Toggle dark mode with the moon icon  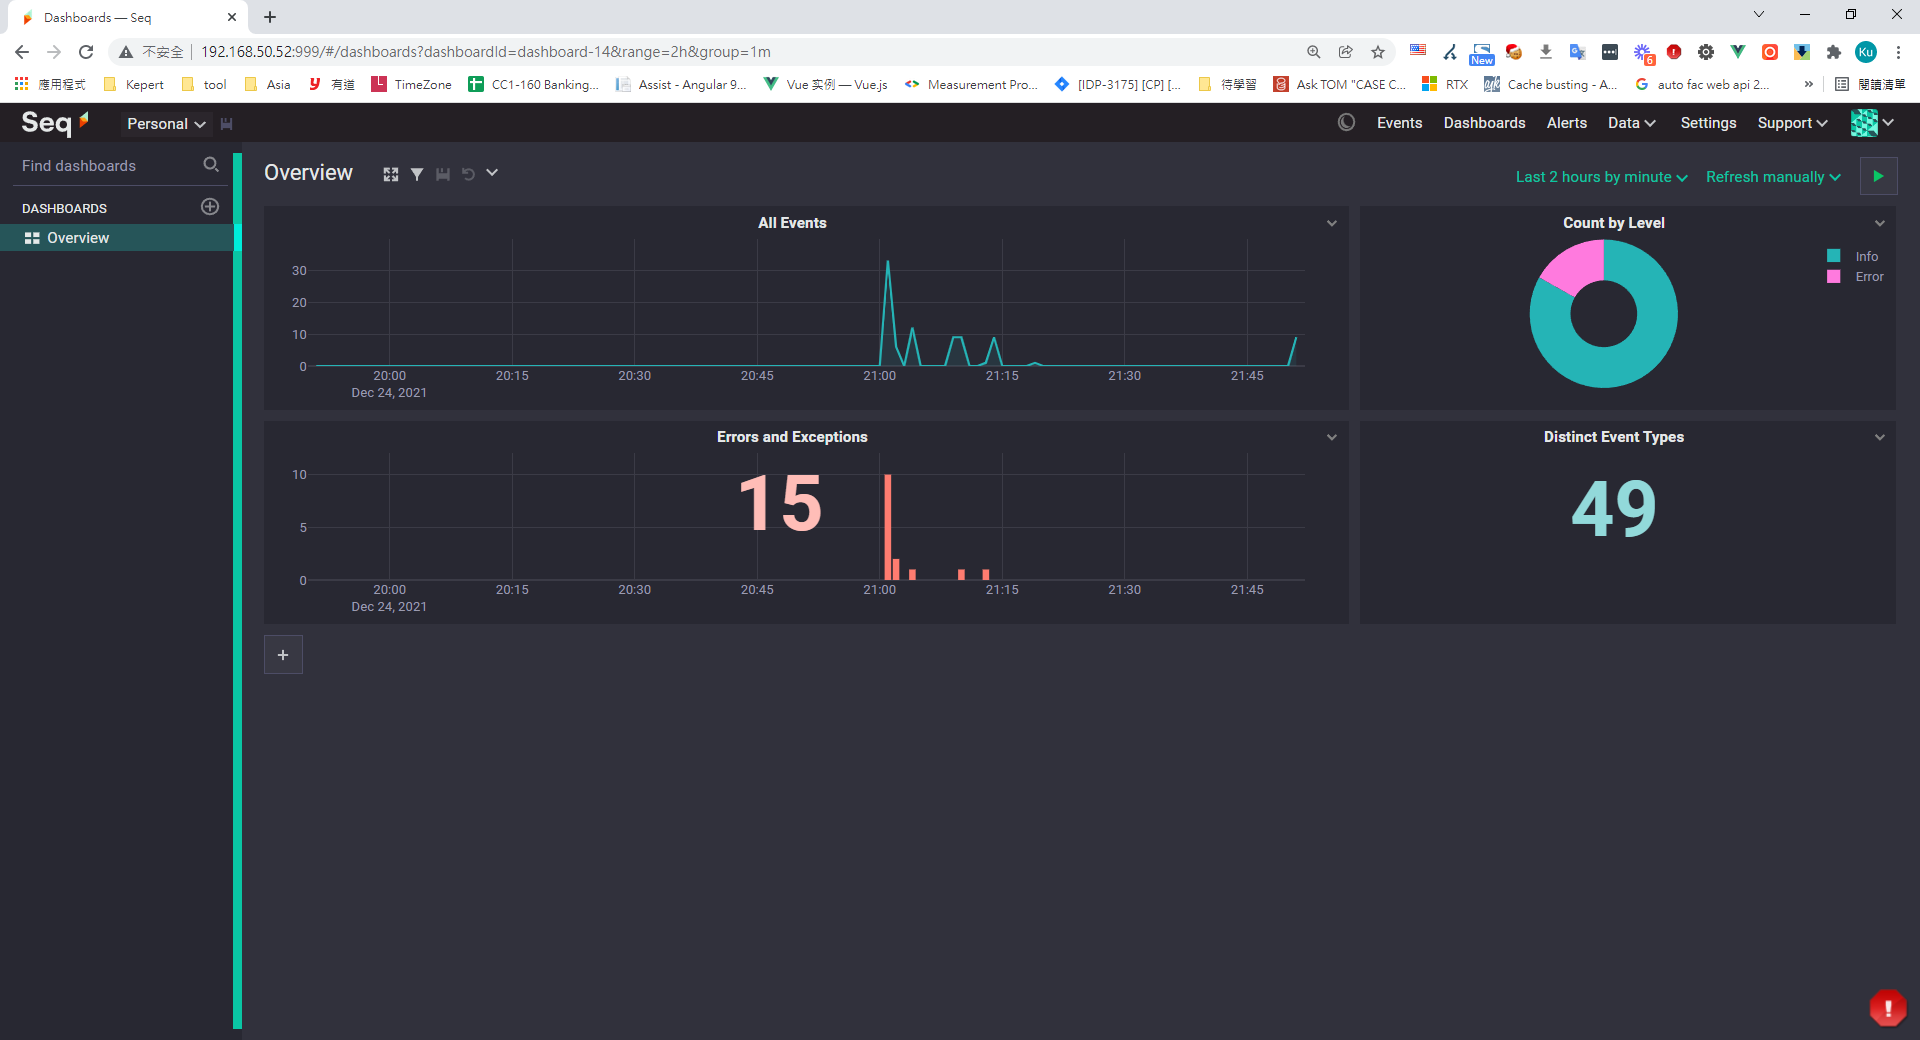(x=1346, y=123)
